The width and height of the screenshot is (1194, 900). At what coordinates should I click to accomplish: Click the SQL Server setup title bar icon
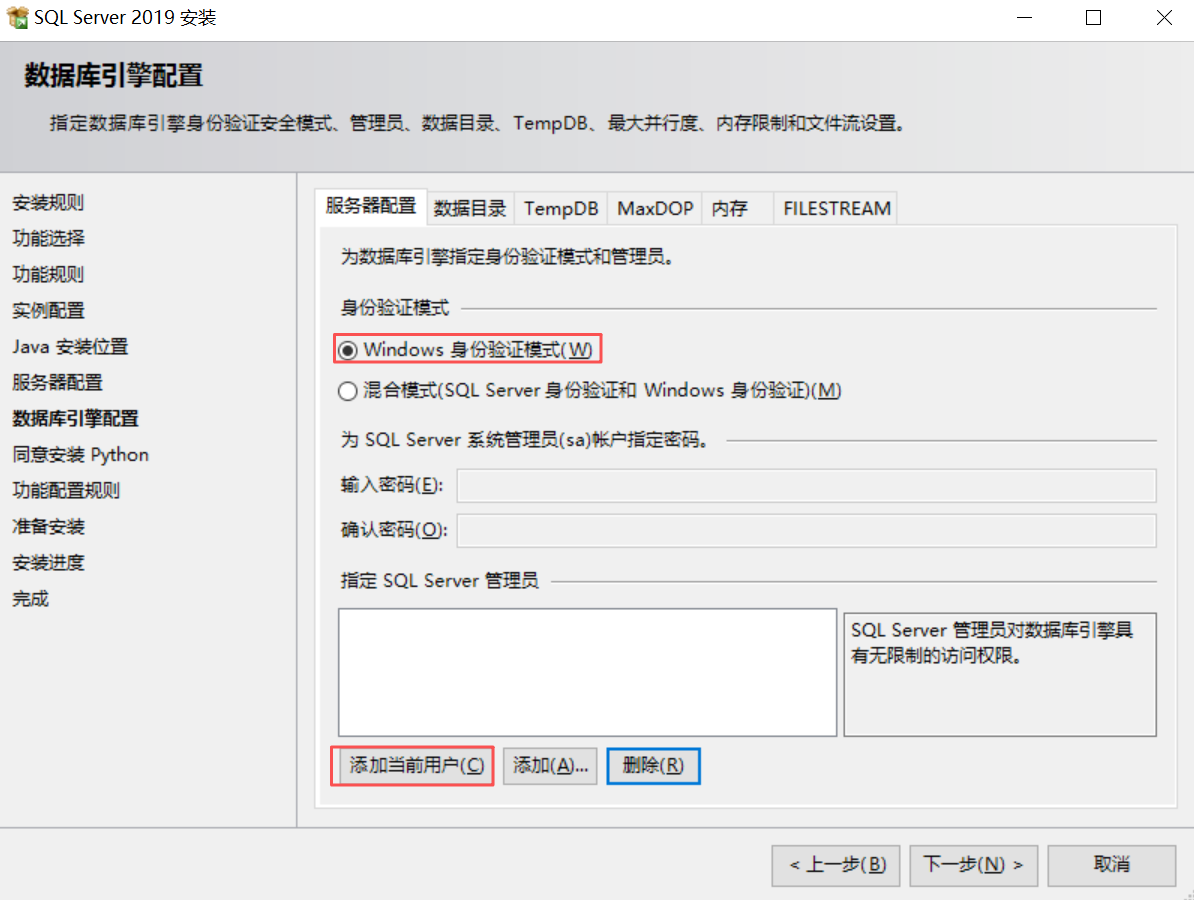click(x=17, y=17)
